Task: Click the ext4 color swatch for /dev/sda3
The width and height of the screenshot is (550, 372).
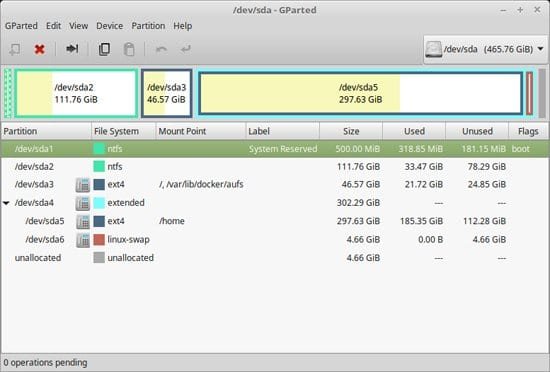Action: [99, 184]
